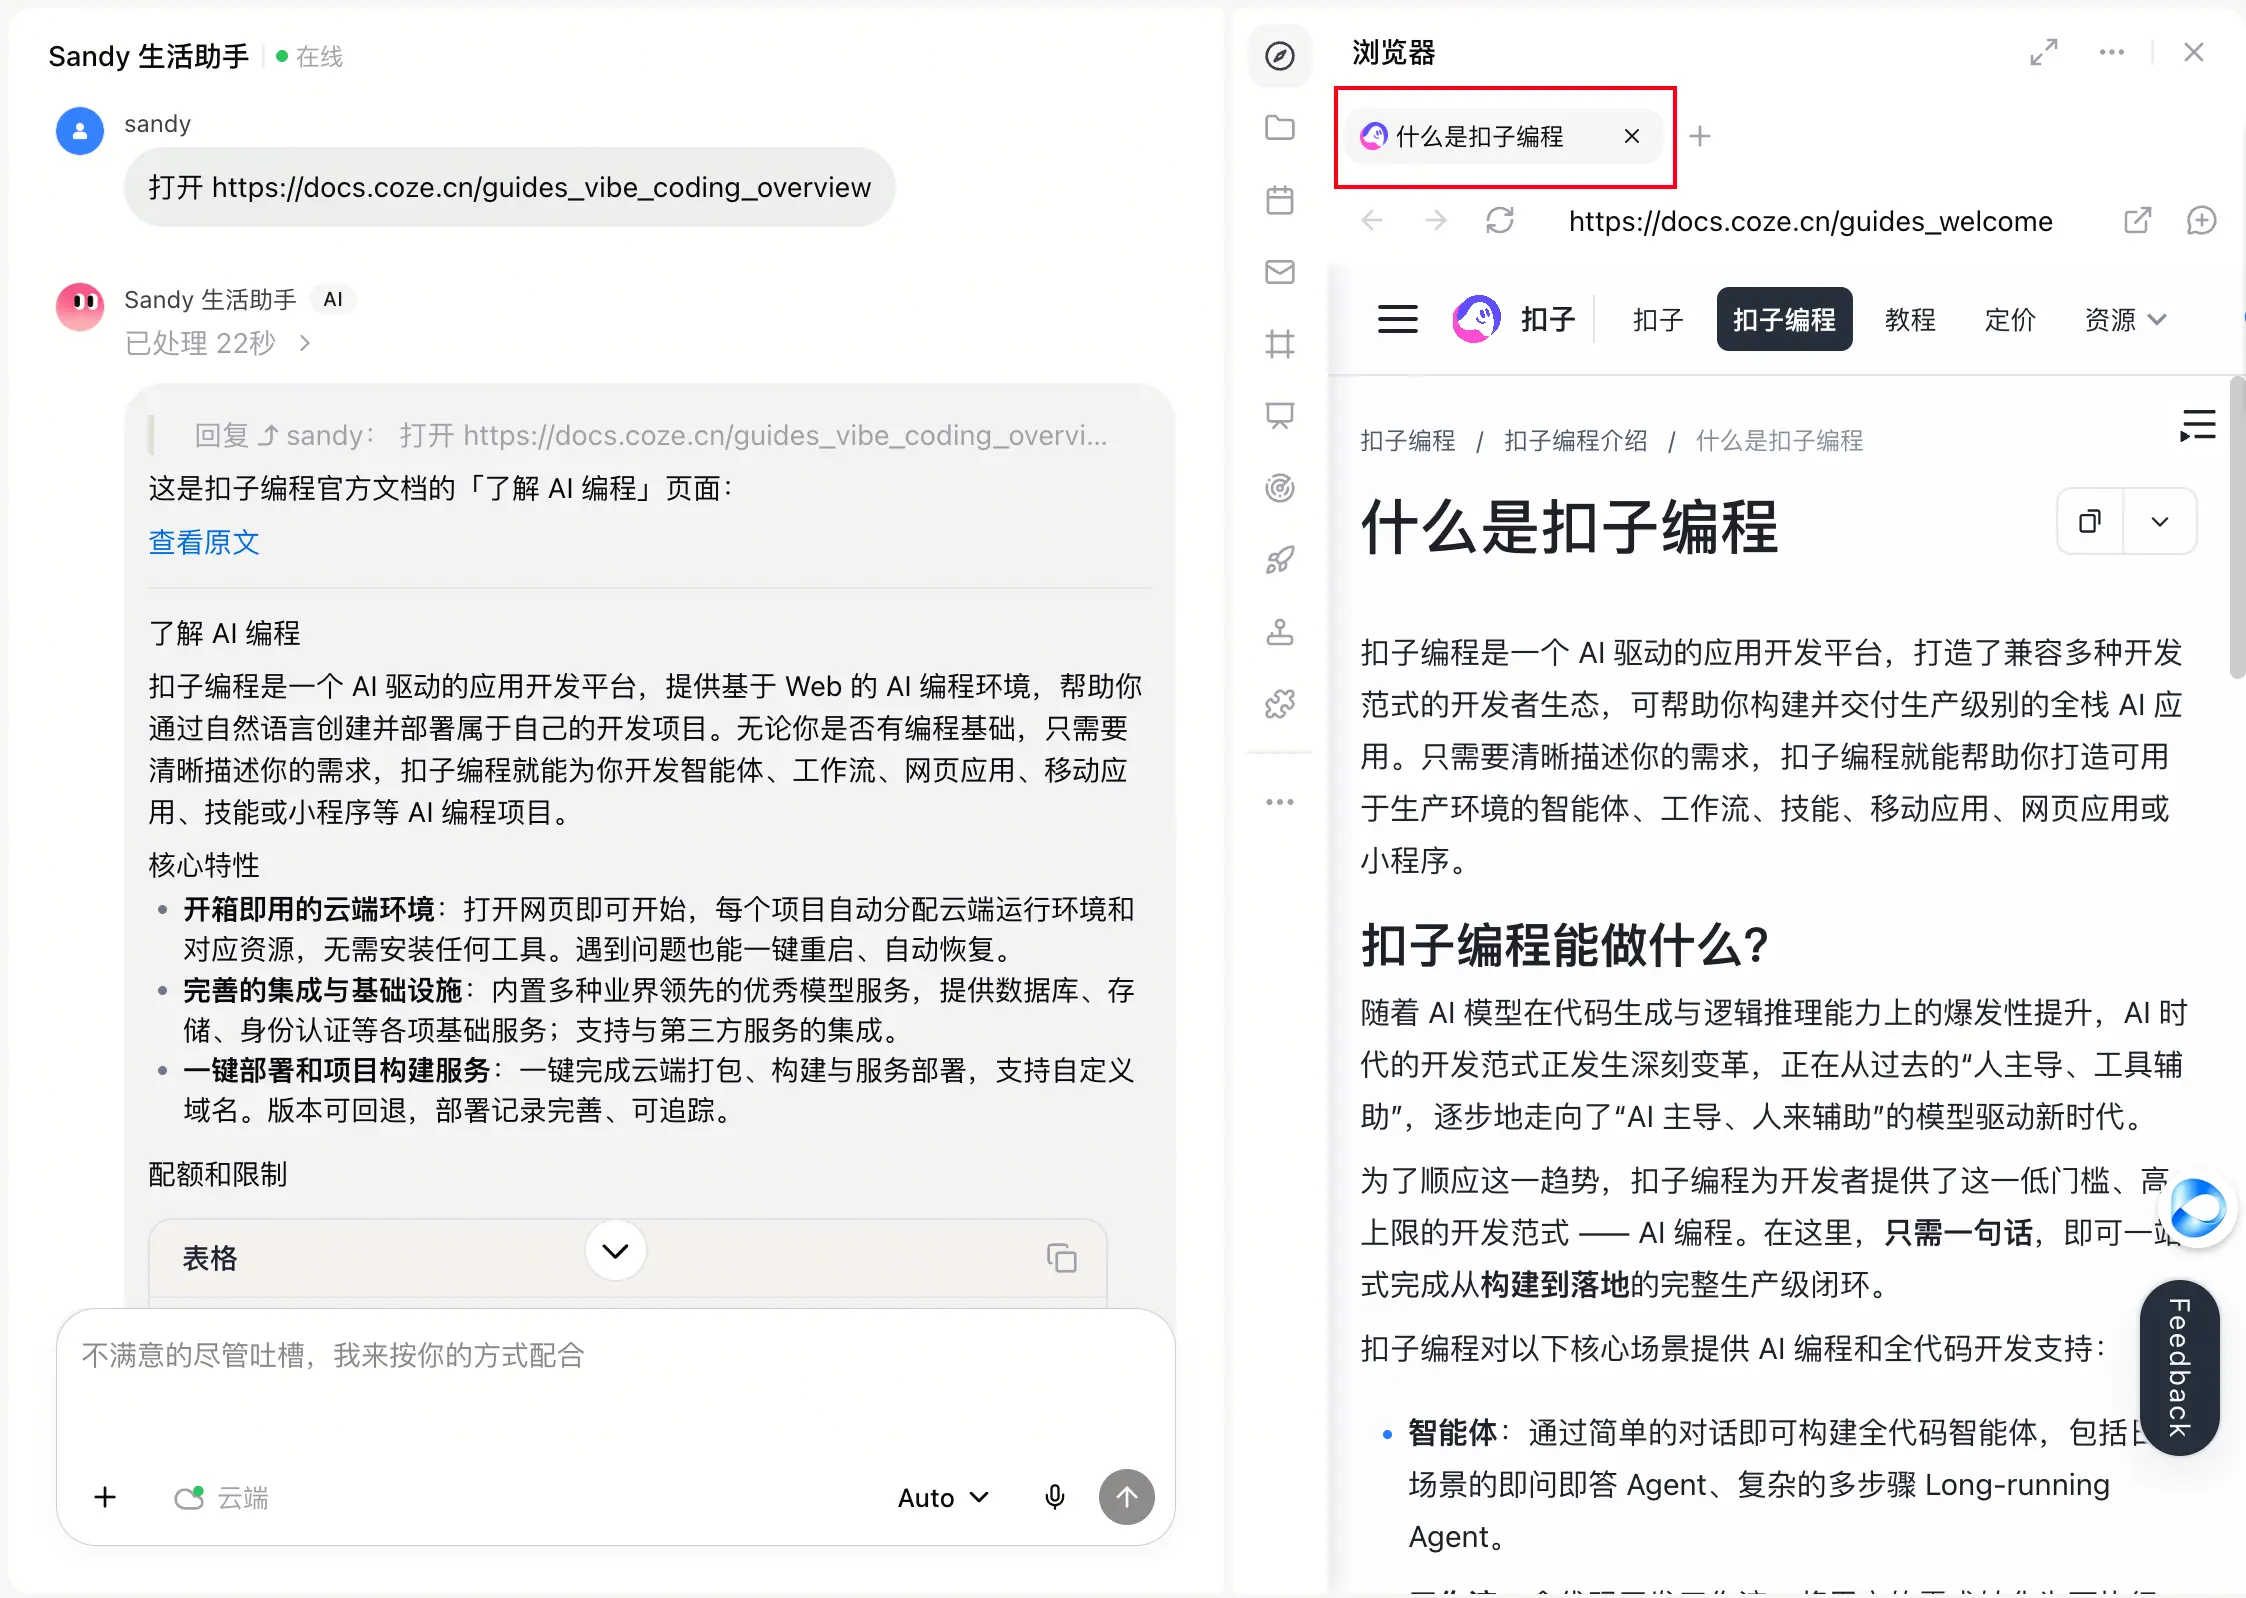This screenshot has width=2246, height=1598.
Task: Open the puzzle plugin icon in sidebar
Action: coord(1279,704)
